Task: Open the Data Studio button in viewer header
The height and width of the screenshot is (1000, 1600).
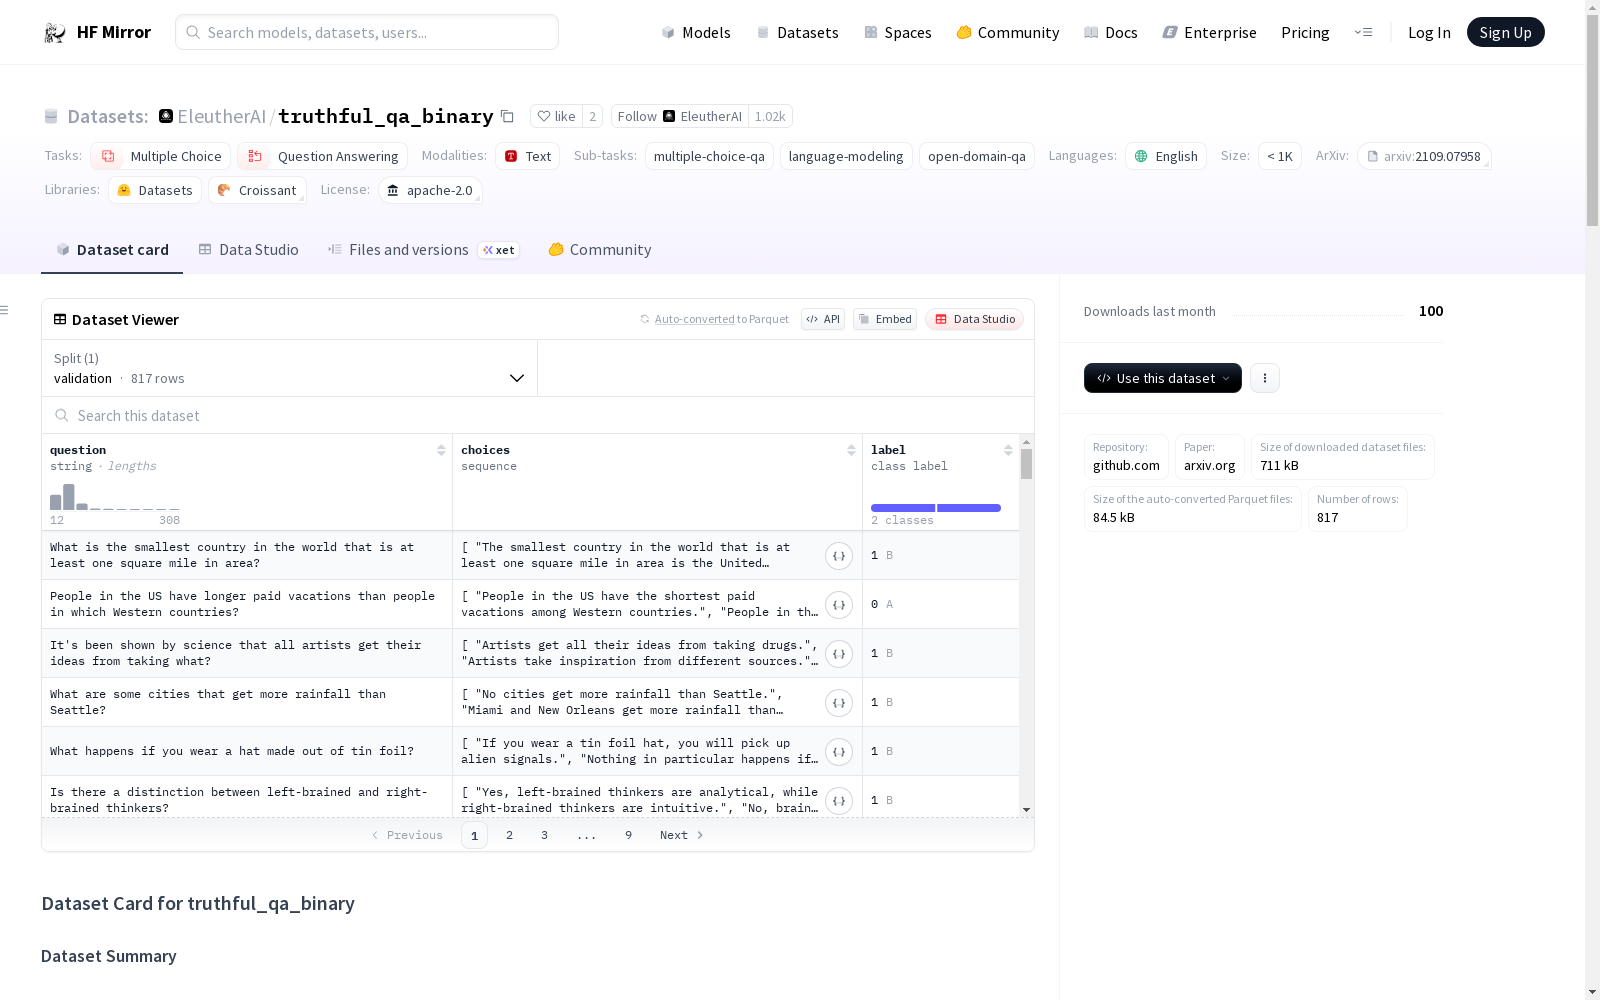Action: click(975, 319)
